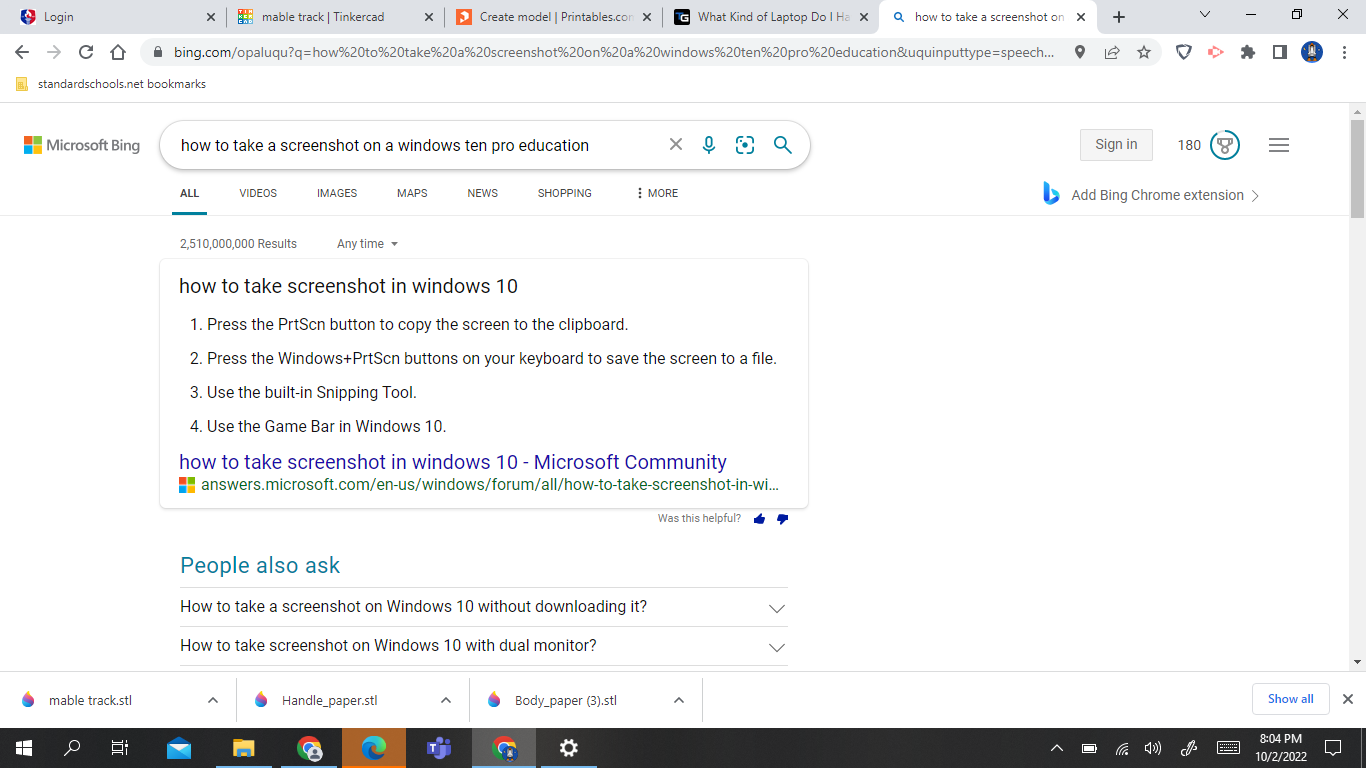Open Settings gear on the taskbar
Image resolution: width=1366 pixels, height=768 pixels.
[x=569, y=748]
